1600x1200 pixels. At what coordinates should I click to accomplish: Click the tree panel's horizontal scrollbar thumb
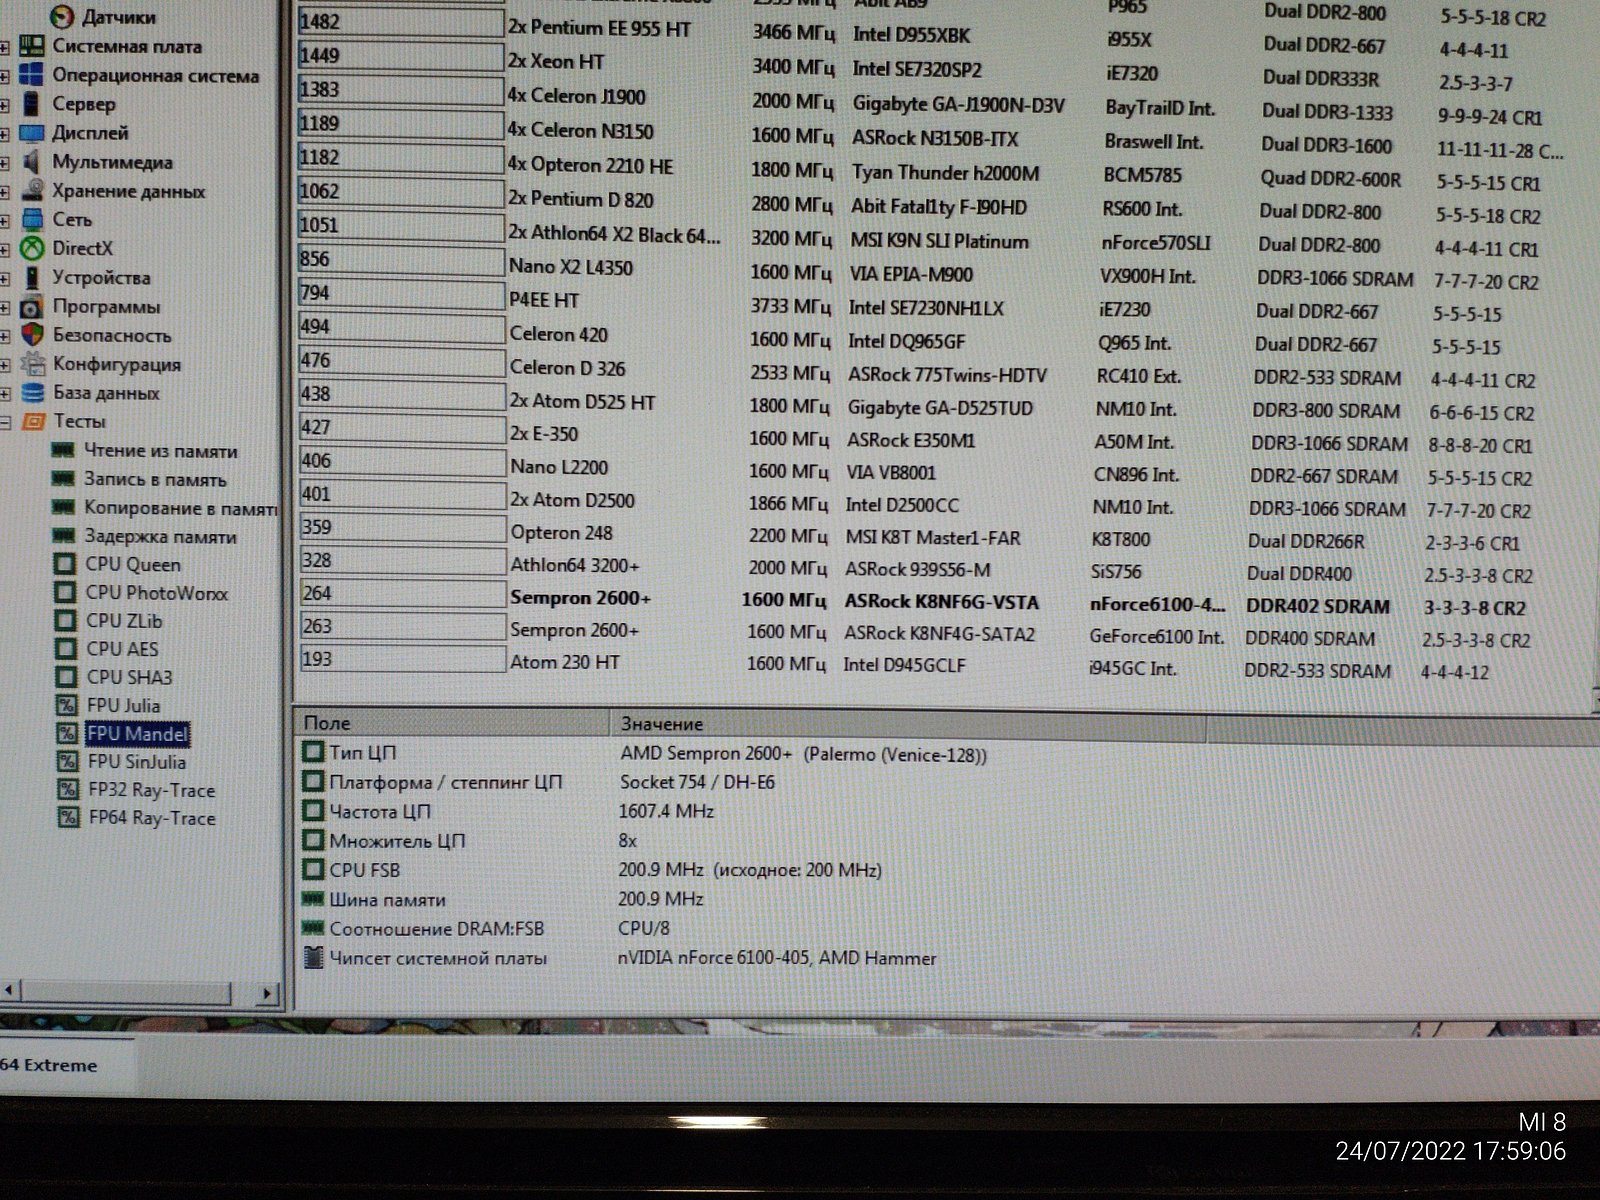coord(125,993)
